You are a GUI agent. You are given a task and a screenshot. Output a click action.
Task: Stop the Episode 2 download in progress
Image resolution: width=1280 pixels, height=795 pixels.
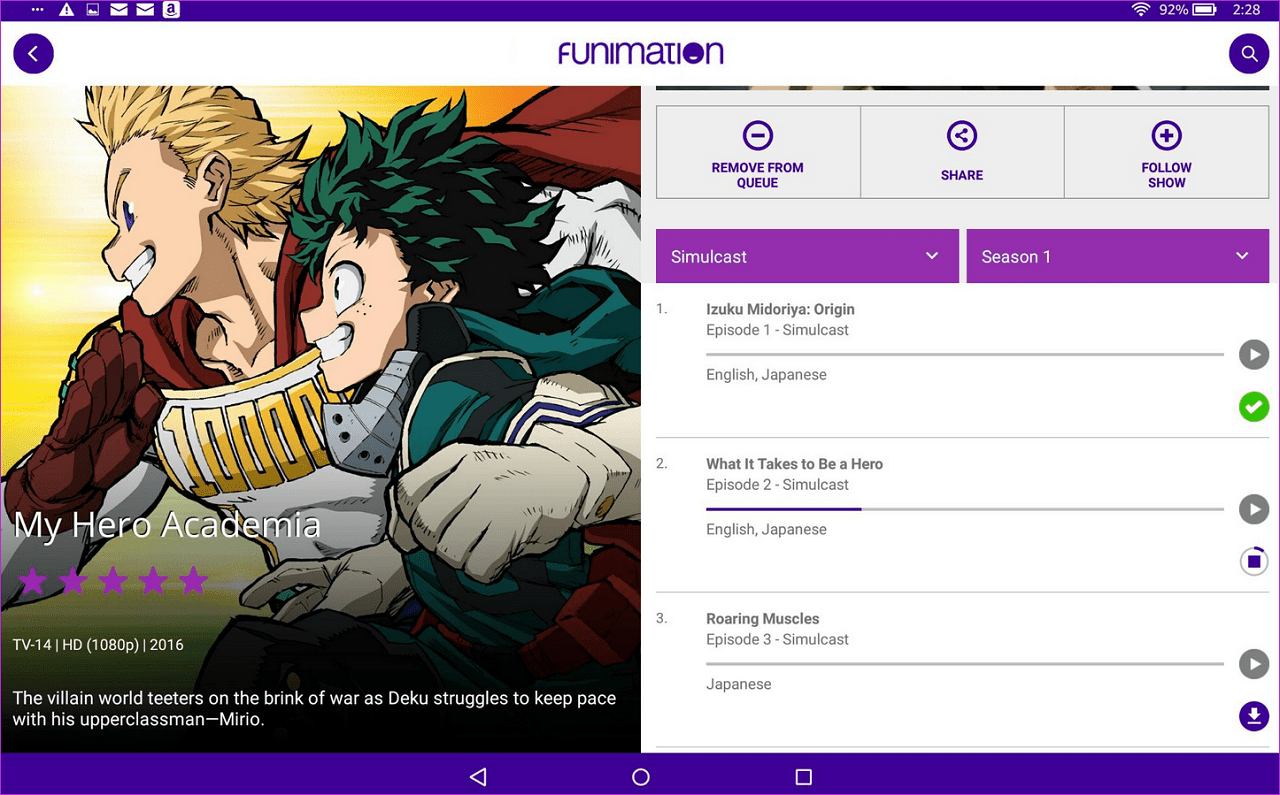coord(1254,561)
